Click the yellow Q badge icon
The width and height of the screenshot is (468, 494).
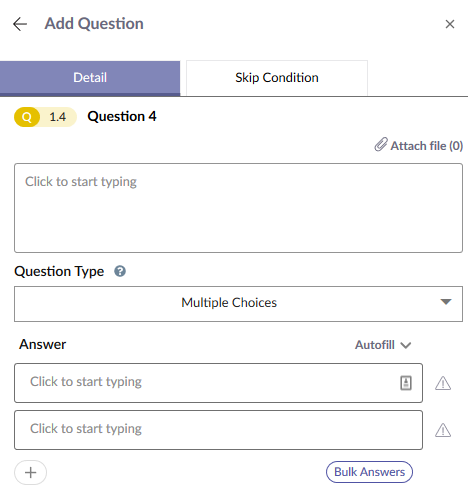click(27, 117)
